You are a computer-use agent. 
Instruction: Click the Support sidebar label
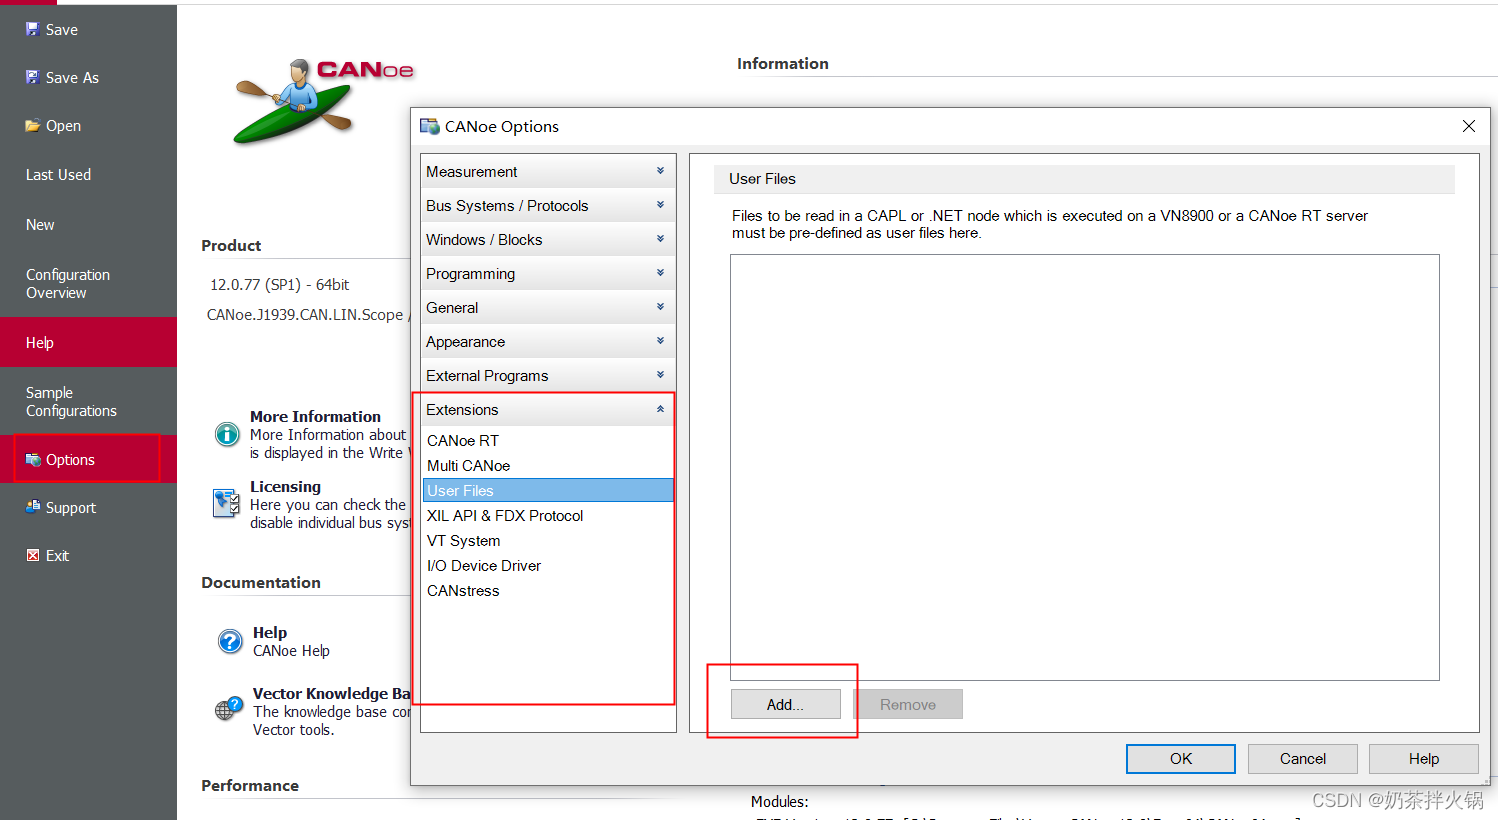point(71,507)
